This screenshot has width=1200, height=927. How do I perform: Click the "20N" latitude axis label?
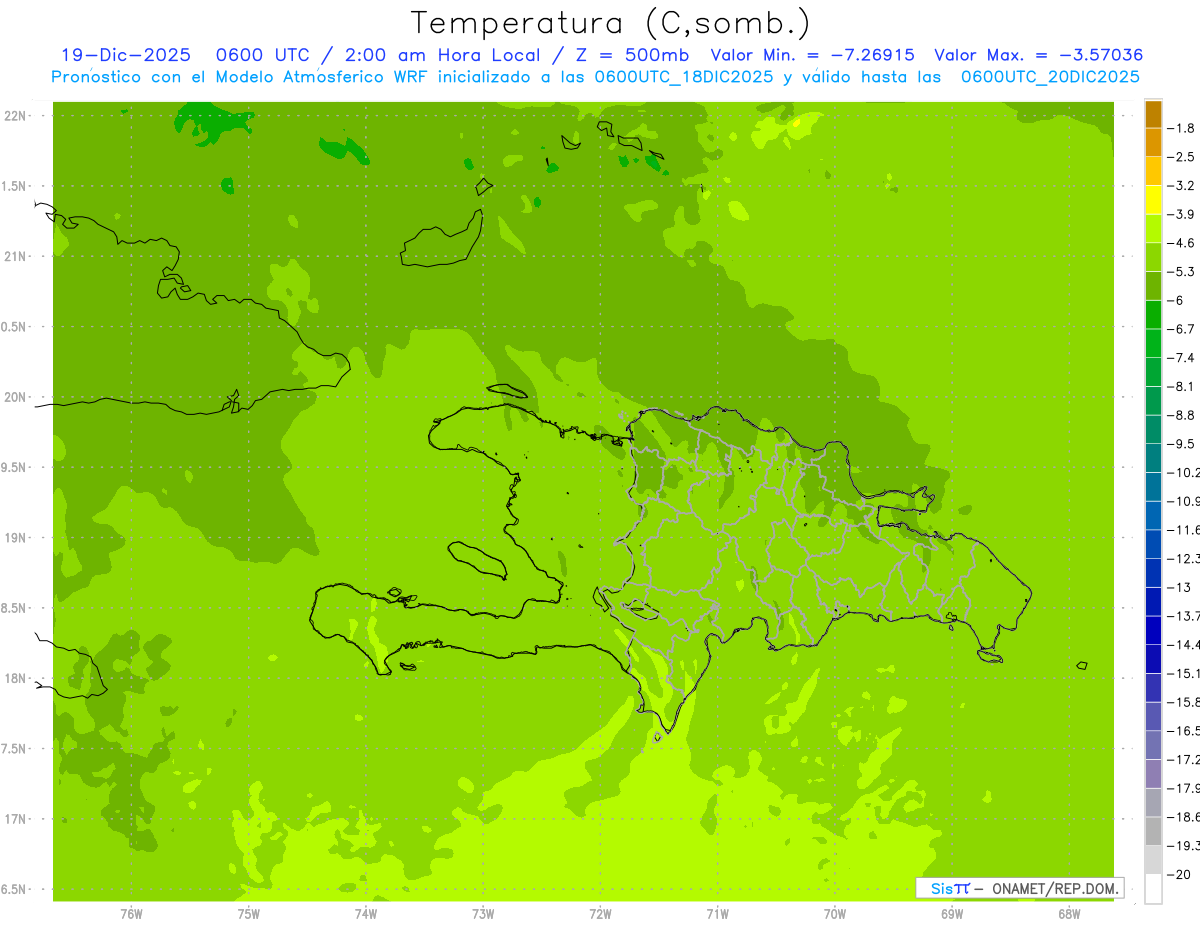click(17, 397)
